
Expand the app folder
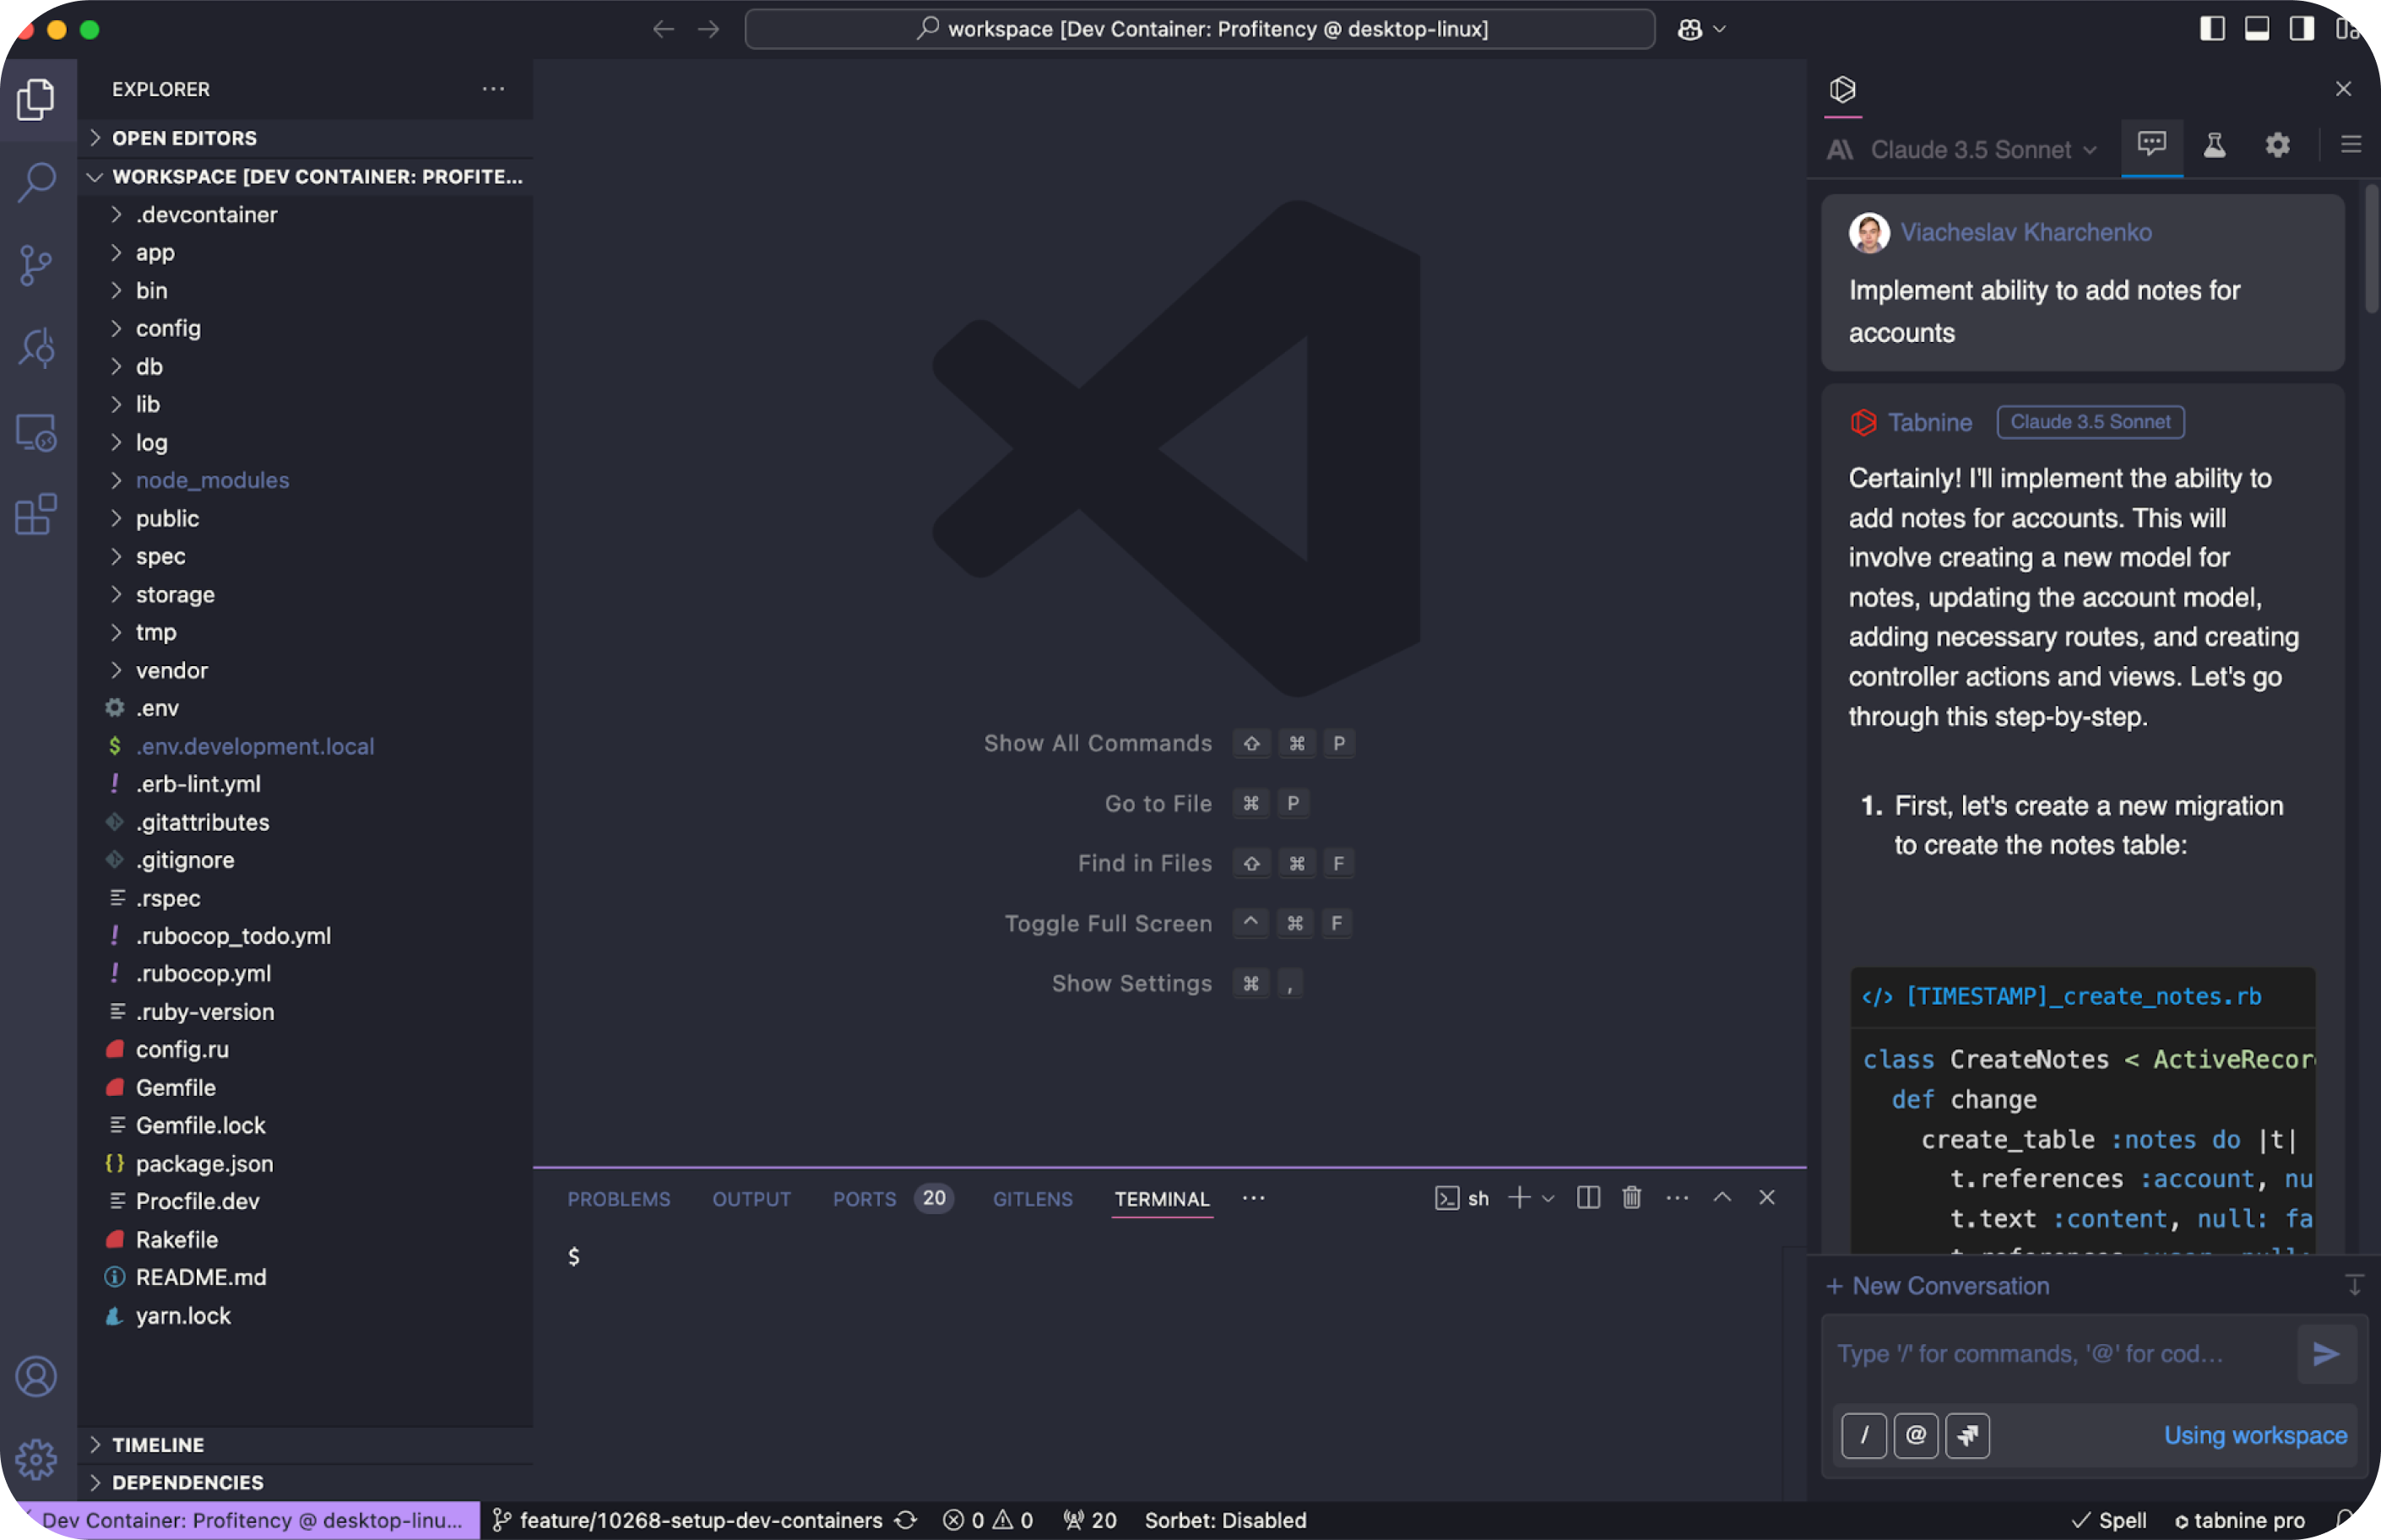tap(155, 253)
